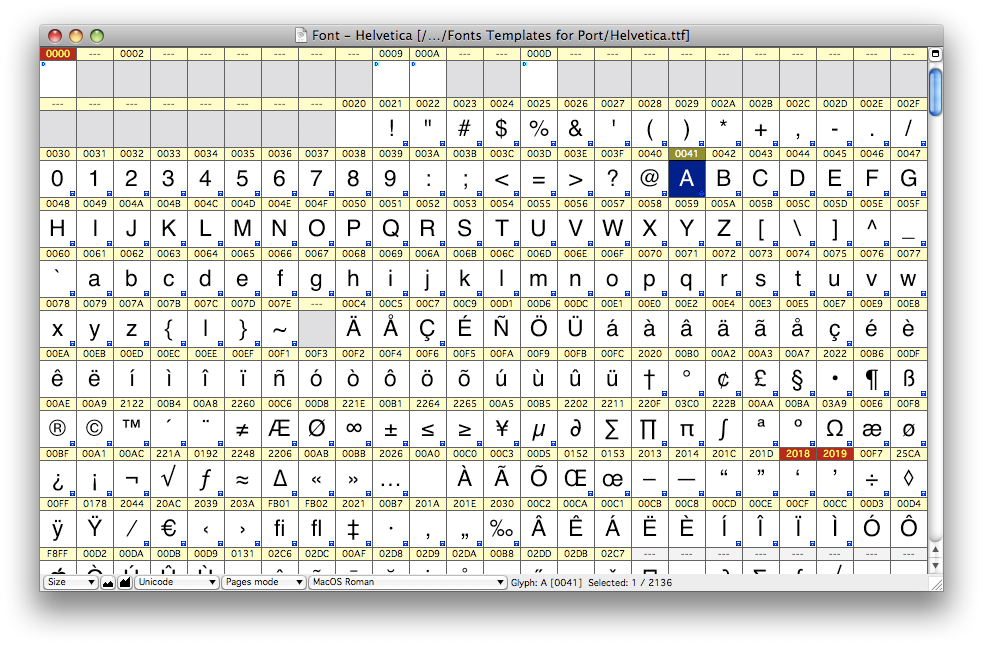Select the uppercase Q glyph cell 0051

[391, 228]
